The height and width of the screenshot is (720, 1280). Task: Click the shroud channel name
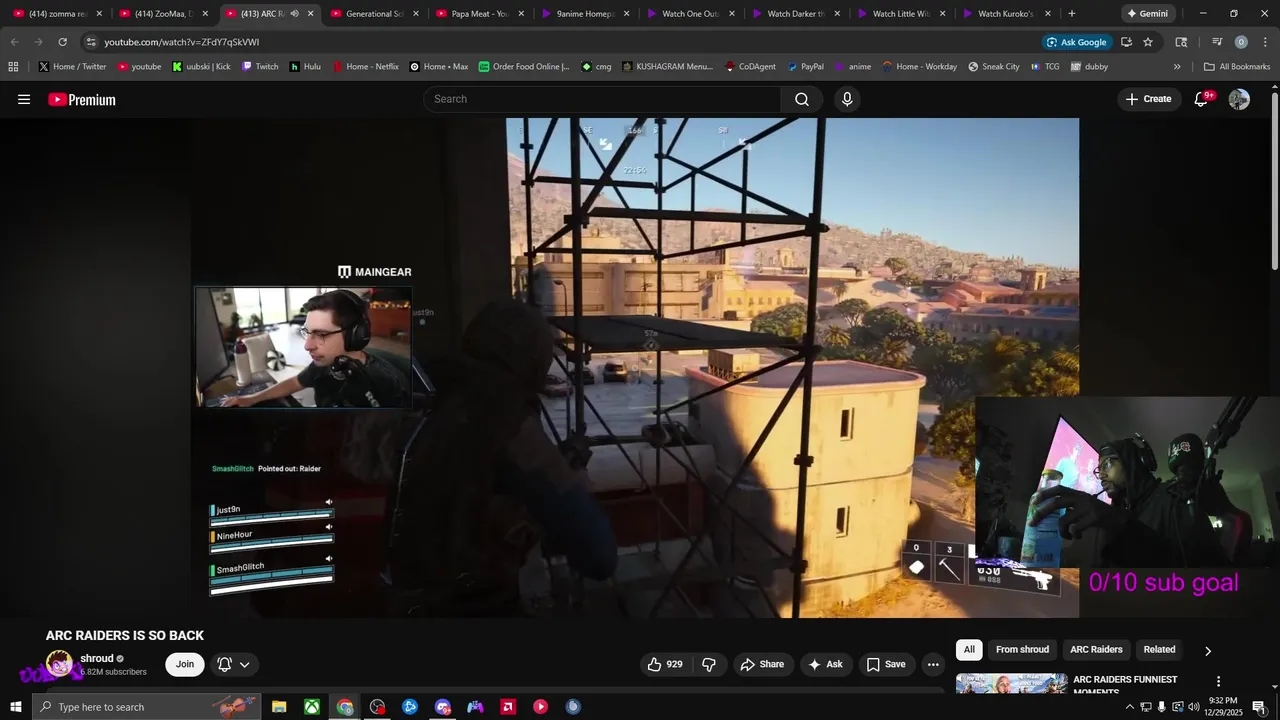(97, 658)
